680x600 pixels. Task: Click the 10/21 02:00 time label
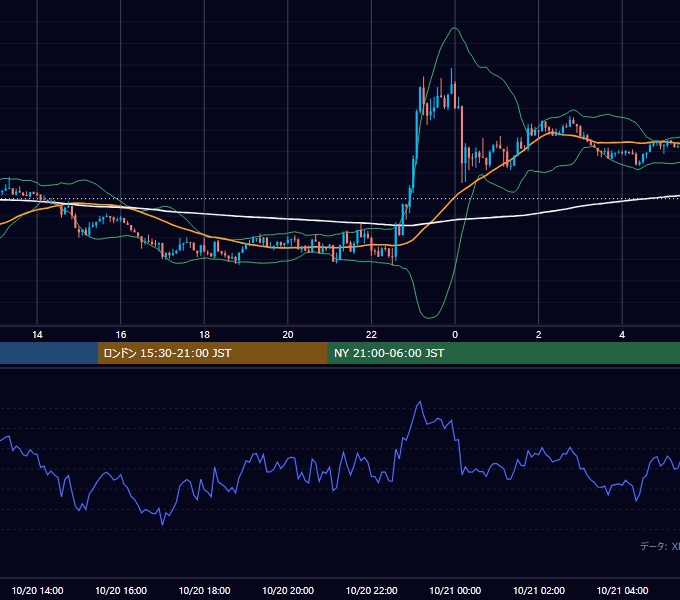click(x=539, y=590)
